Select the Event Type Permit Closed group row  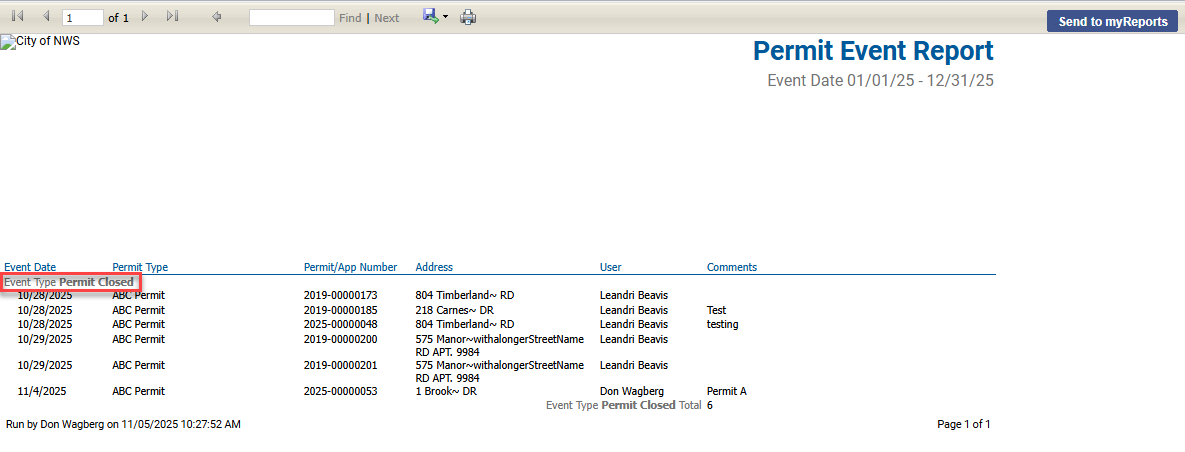point(69,282)
